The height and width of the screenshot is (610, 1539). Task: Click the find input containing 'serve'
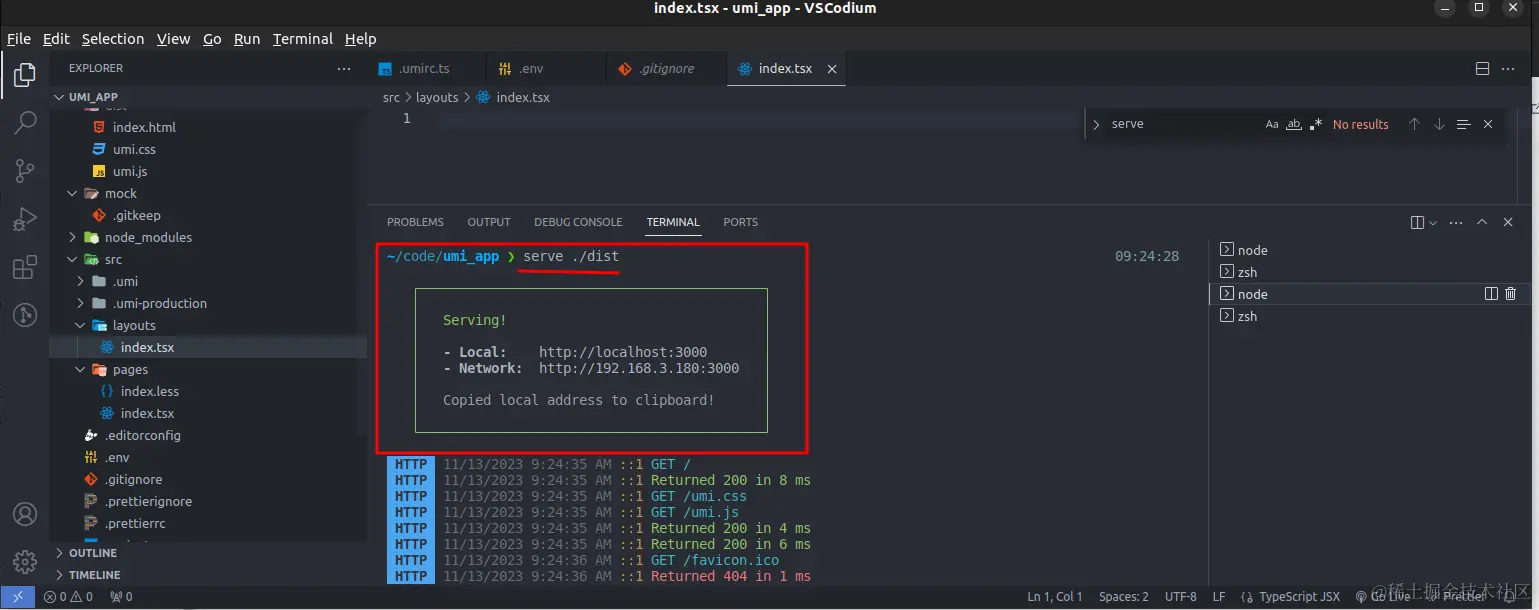(x=1183, y=124)
